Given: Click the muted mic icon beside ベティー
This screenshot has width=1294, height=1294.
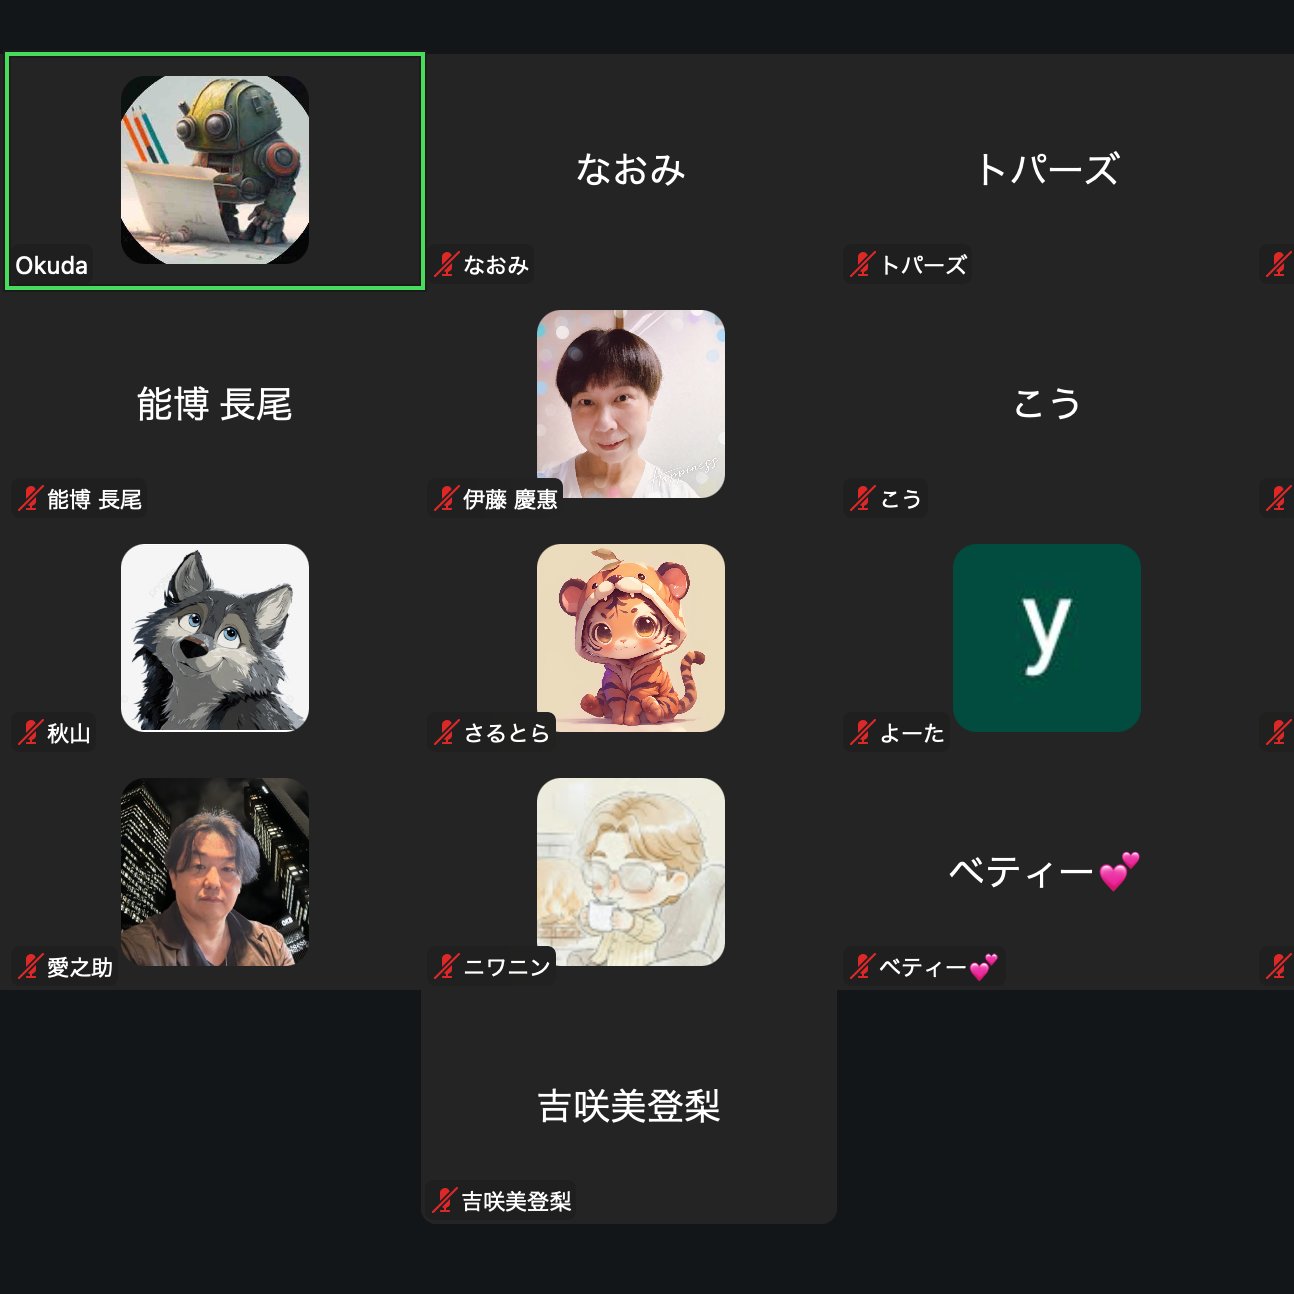Looking at the screenshot, I should point(862,967).
